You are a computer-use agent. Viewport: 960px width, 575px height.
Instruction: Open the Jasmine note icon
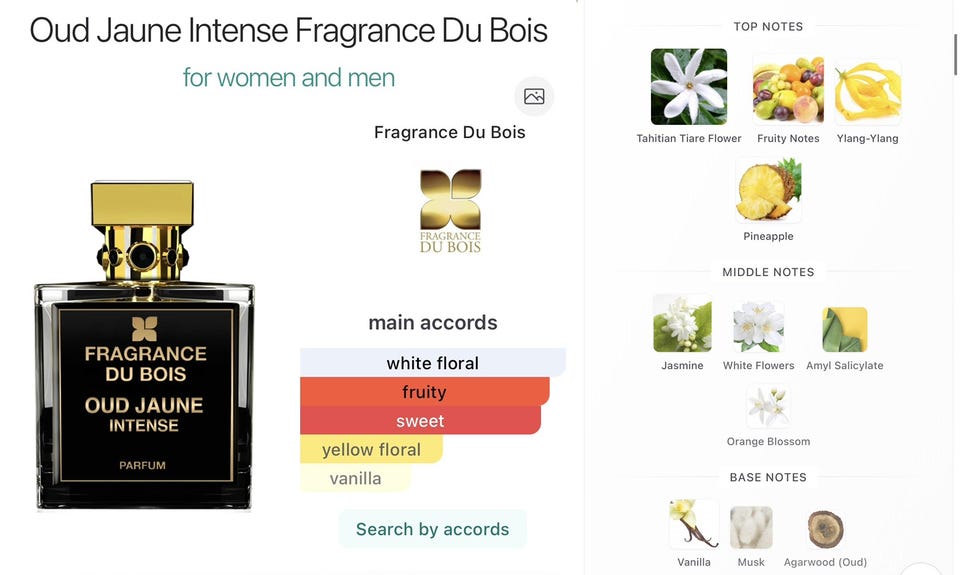[682, 323]
